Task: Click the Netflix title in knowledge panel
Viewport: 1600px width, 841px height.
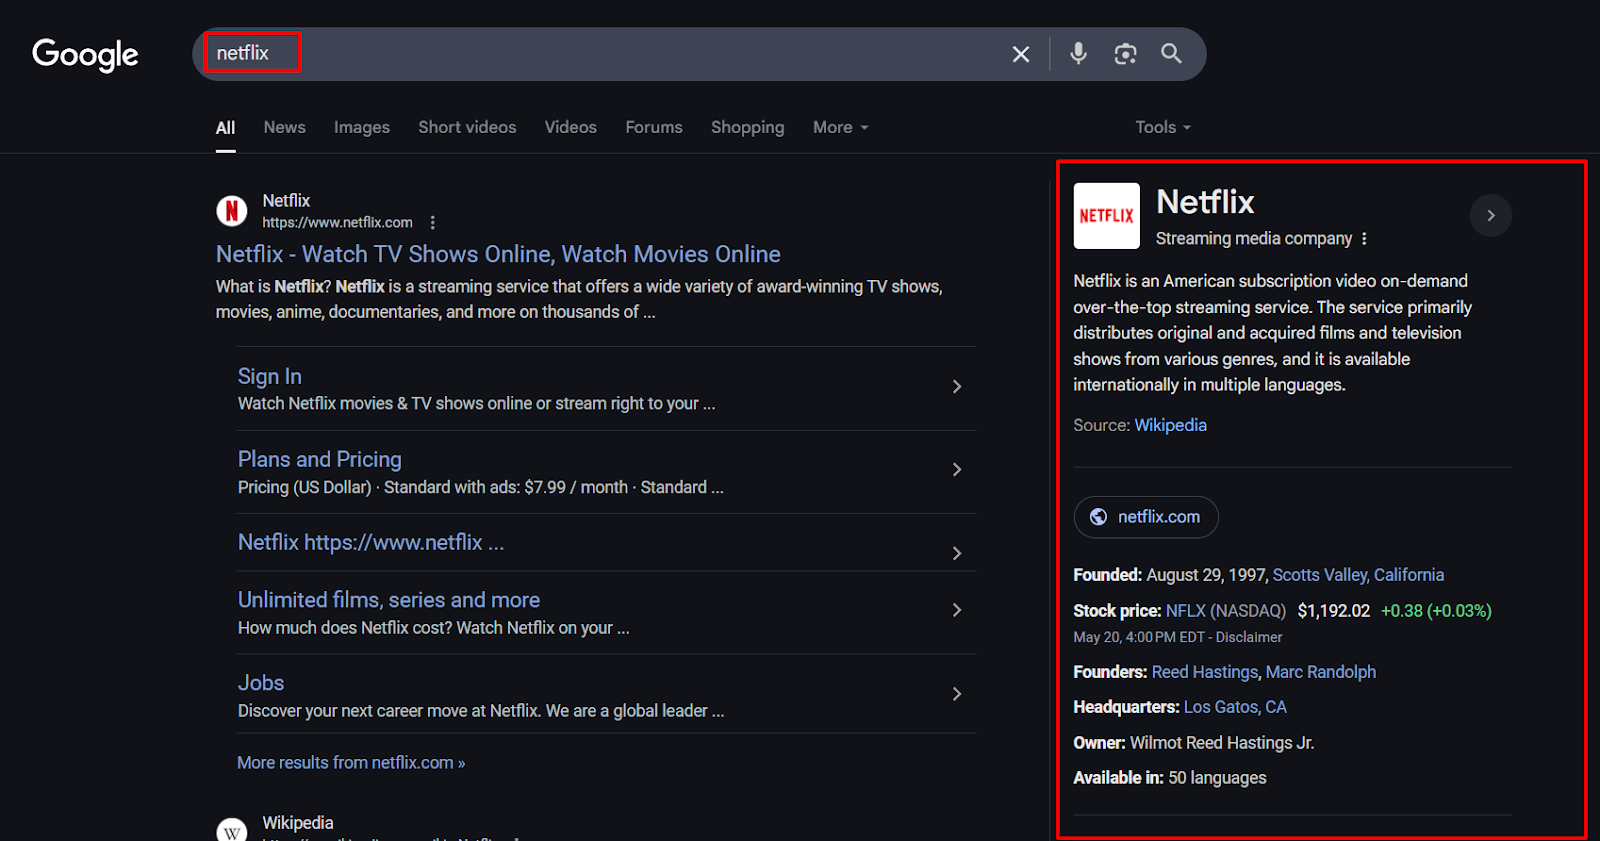Action: coord(1205,202)
